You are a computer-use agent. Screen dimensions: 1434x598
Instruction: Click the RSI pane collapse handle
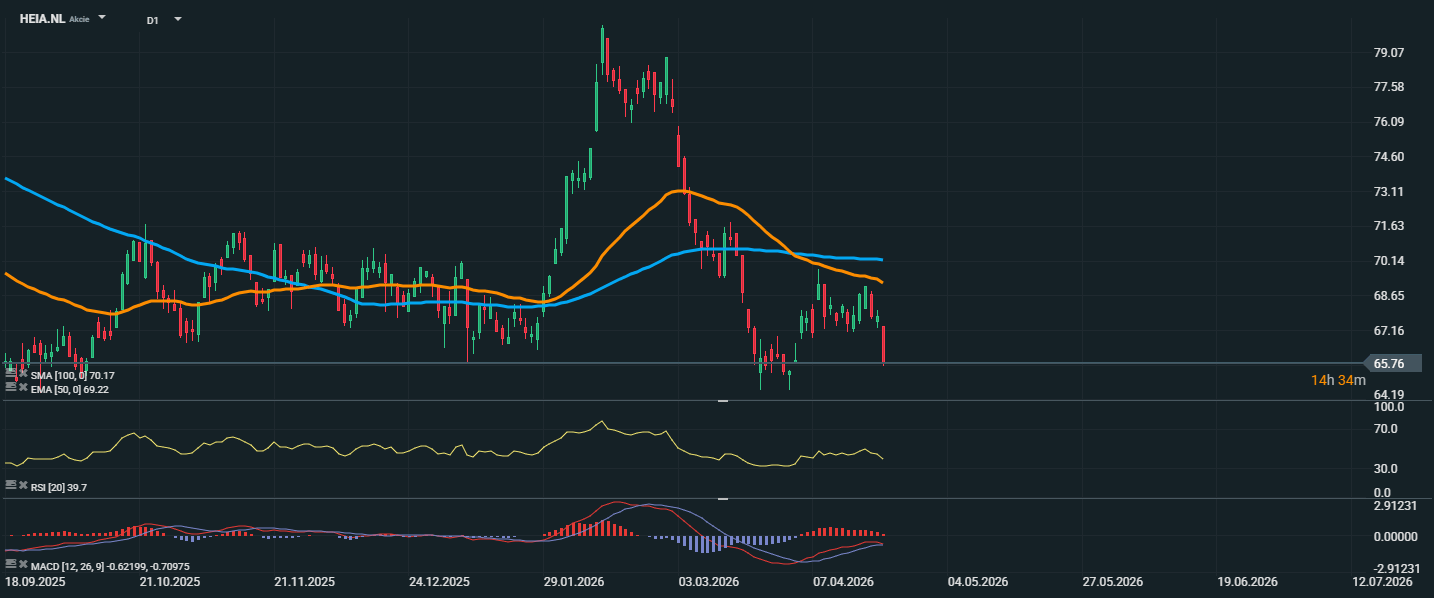723,400
